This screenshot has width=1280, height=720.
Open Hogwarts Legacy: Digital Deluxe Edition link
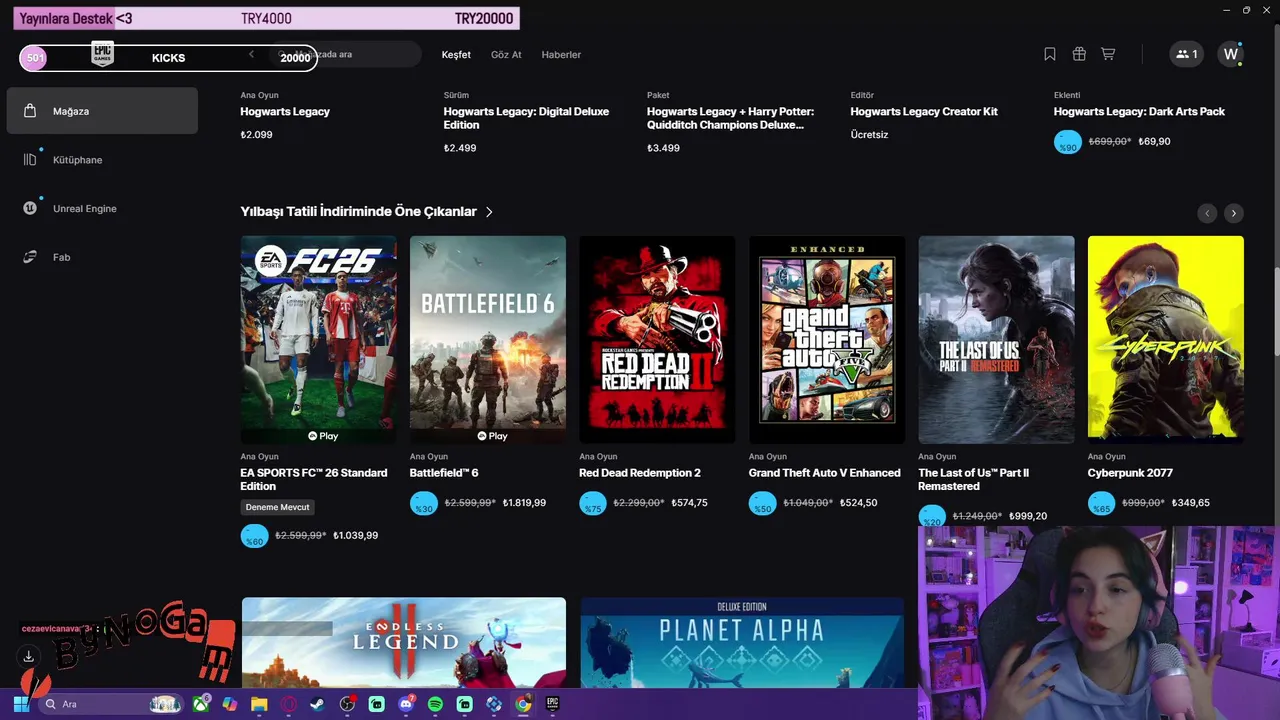point(526,118)
